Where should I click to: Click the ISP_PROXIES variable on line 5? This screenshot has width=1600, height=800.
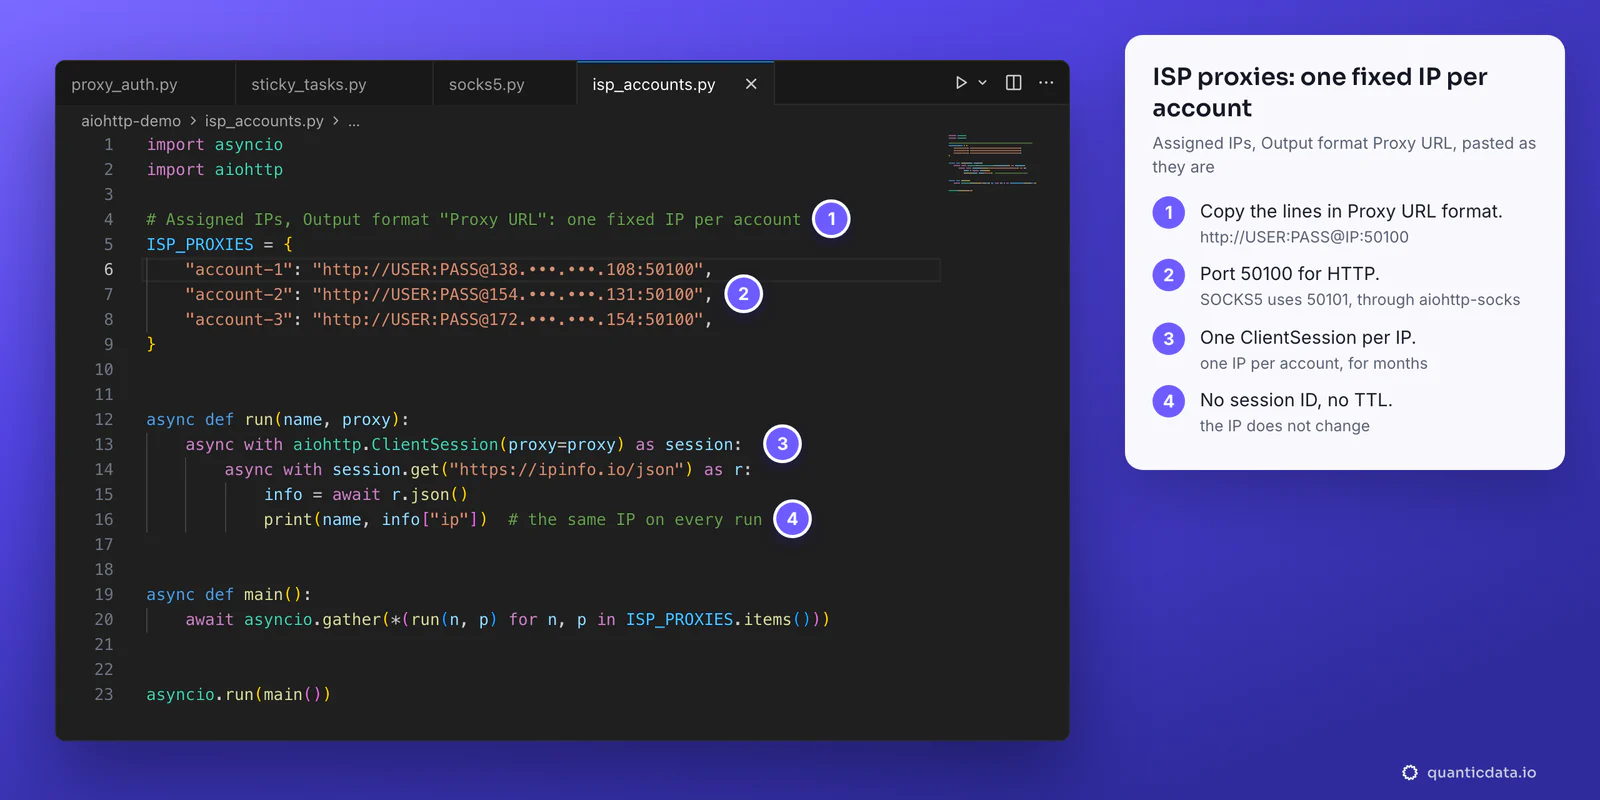(x=200, y=245)
